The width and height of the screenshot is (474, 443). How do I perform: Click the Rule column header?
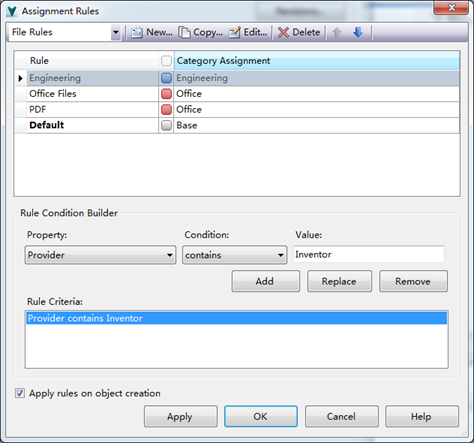92,61
